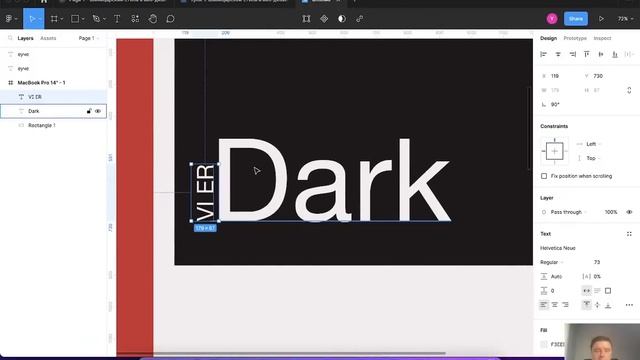Open the layers search icon
The height and width of the screenshot is (360, 640).
[10, 38]
